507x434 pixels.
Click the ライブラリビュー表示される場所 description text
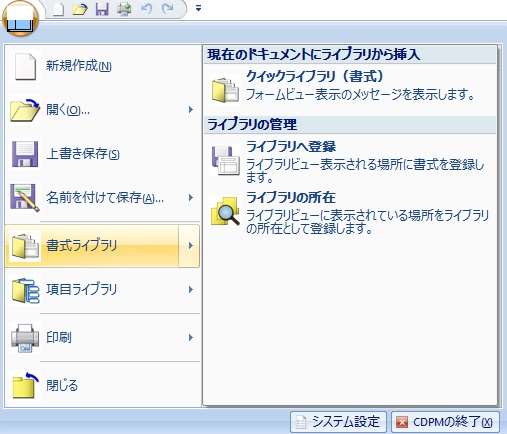coord(365,170)
